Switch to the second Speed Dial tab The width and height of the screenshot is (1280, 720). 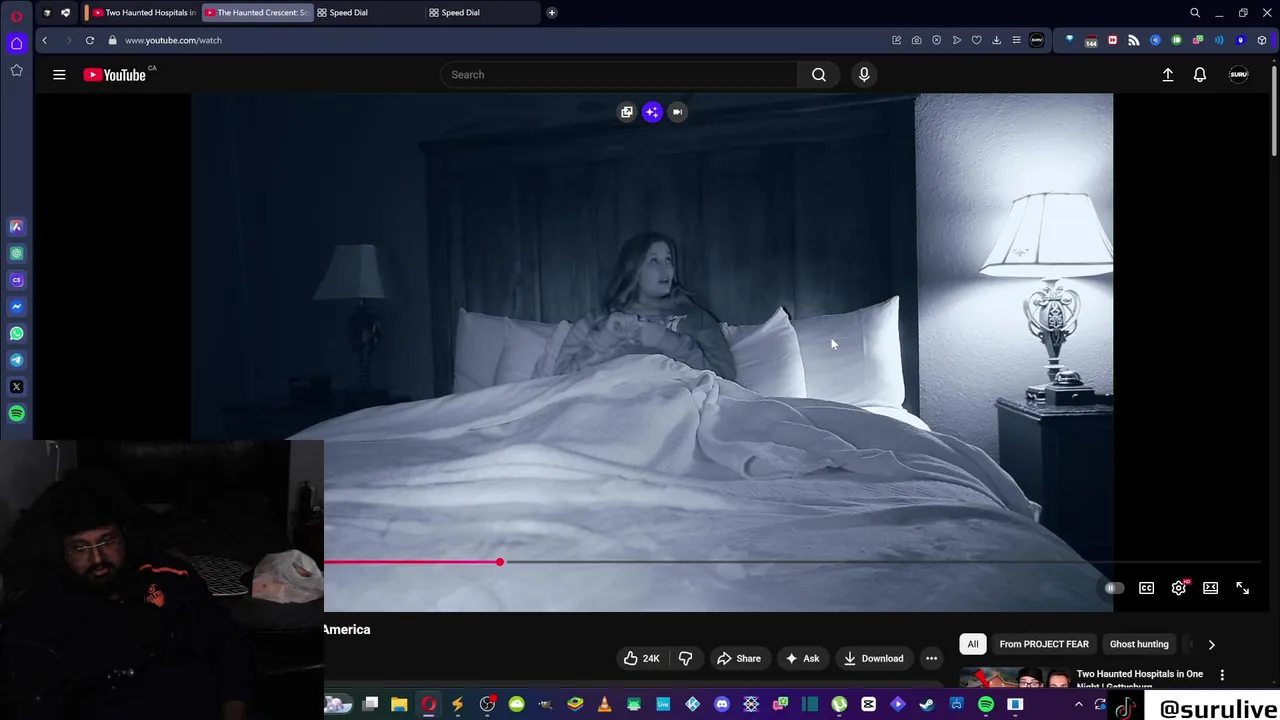481,12
